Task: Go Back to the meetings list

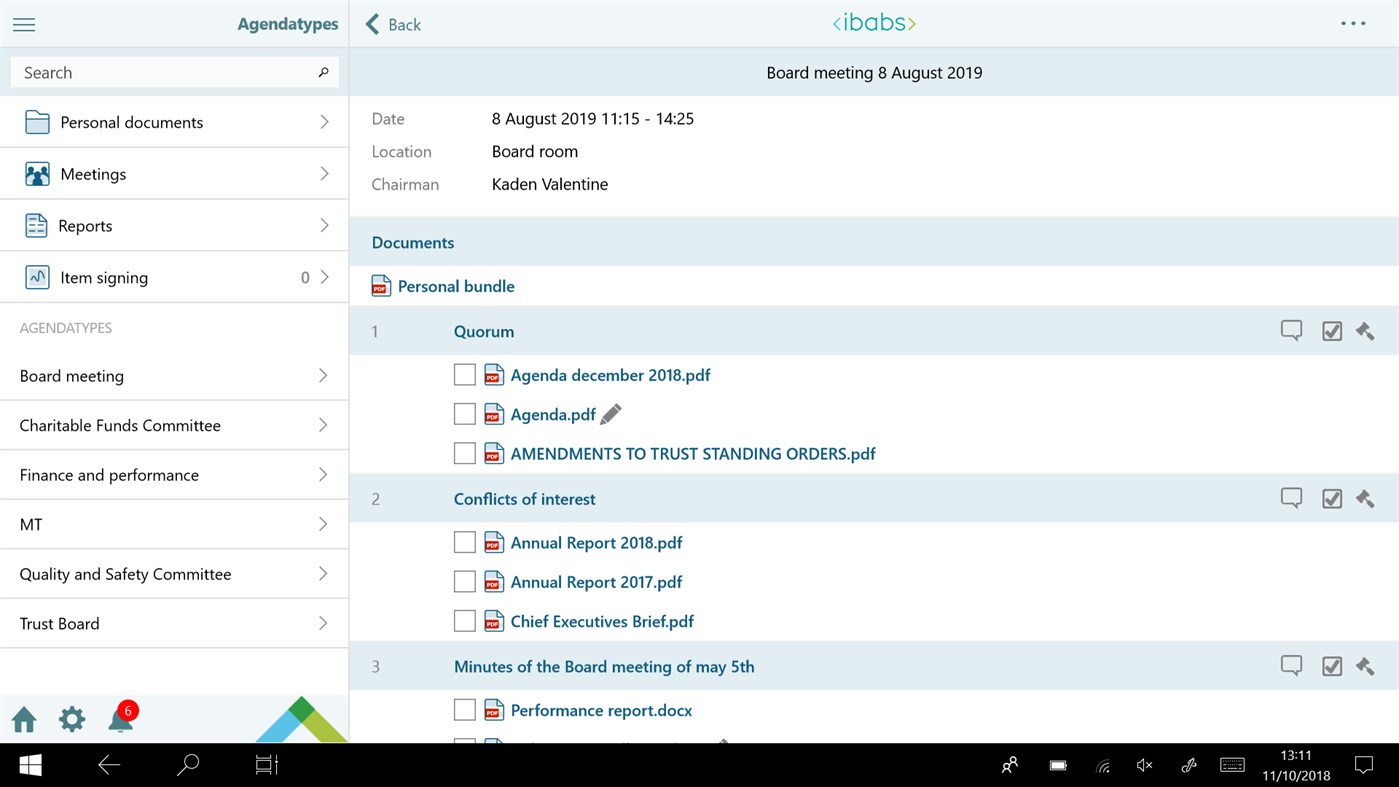Action: click(x=392, y=24)
